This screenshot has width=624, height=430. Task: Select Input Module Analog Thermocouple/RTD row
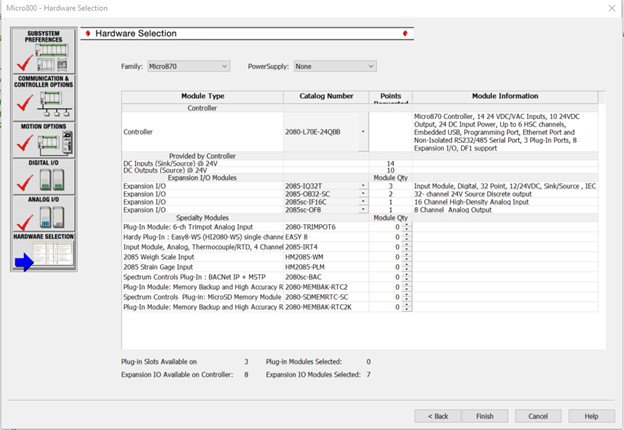pyautogui.click(x=360, y=247)
